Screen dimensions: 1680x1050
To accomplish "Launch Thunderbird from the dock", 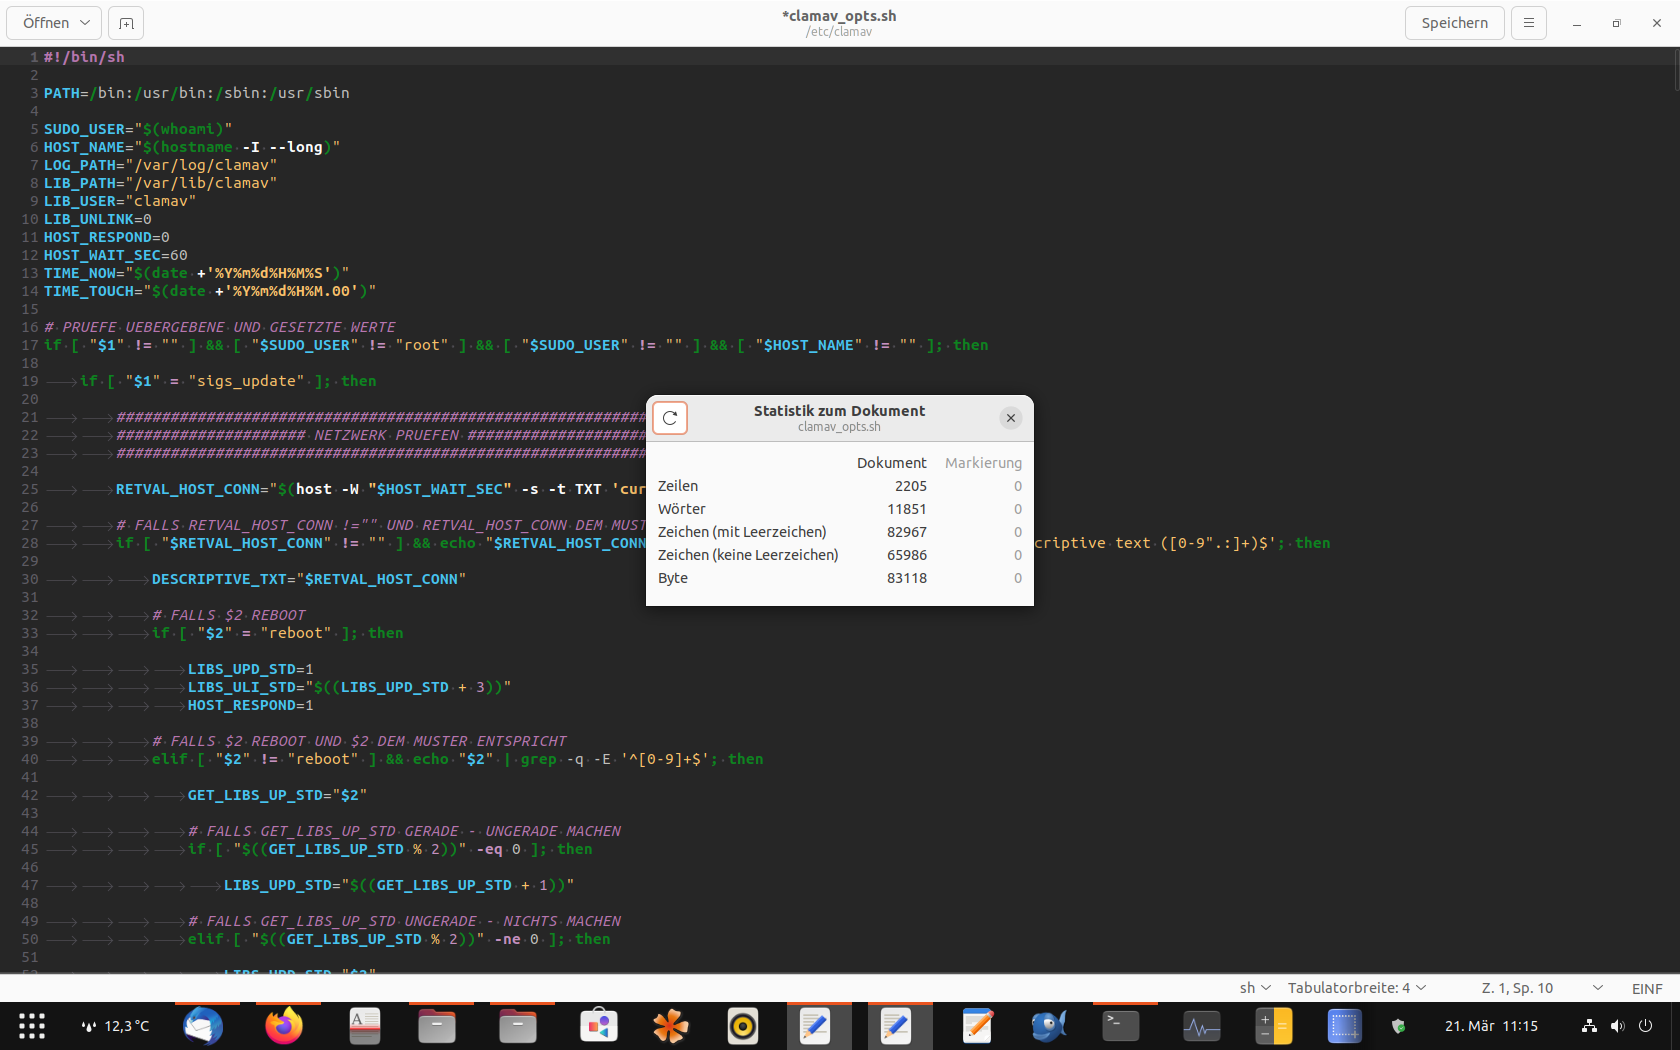I will [x=203, y=1026].
